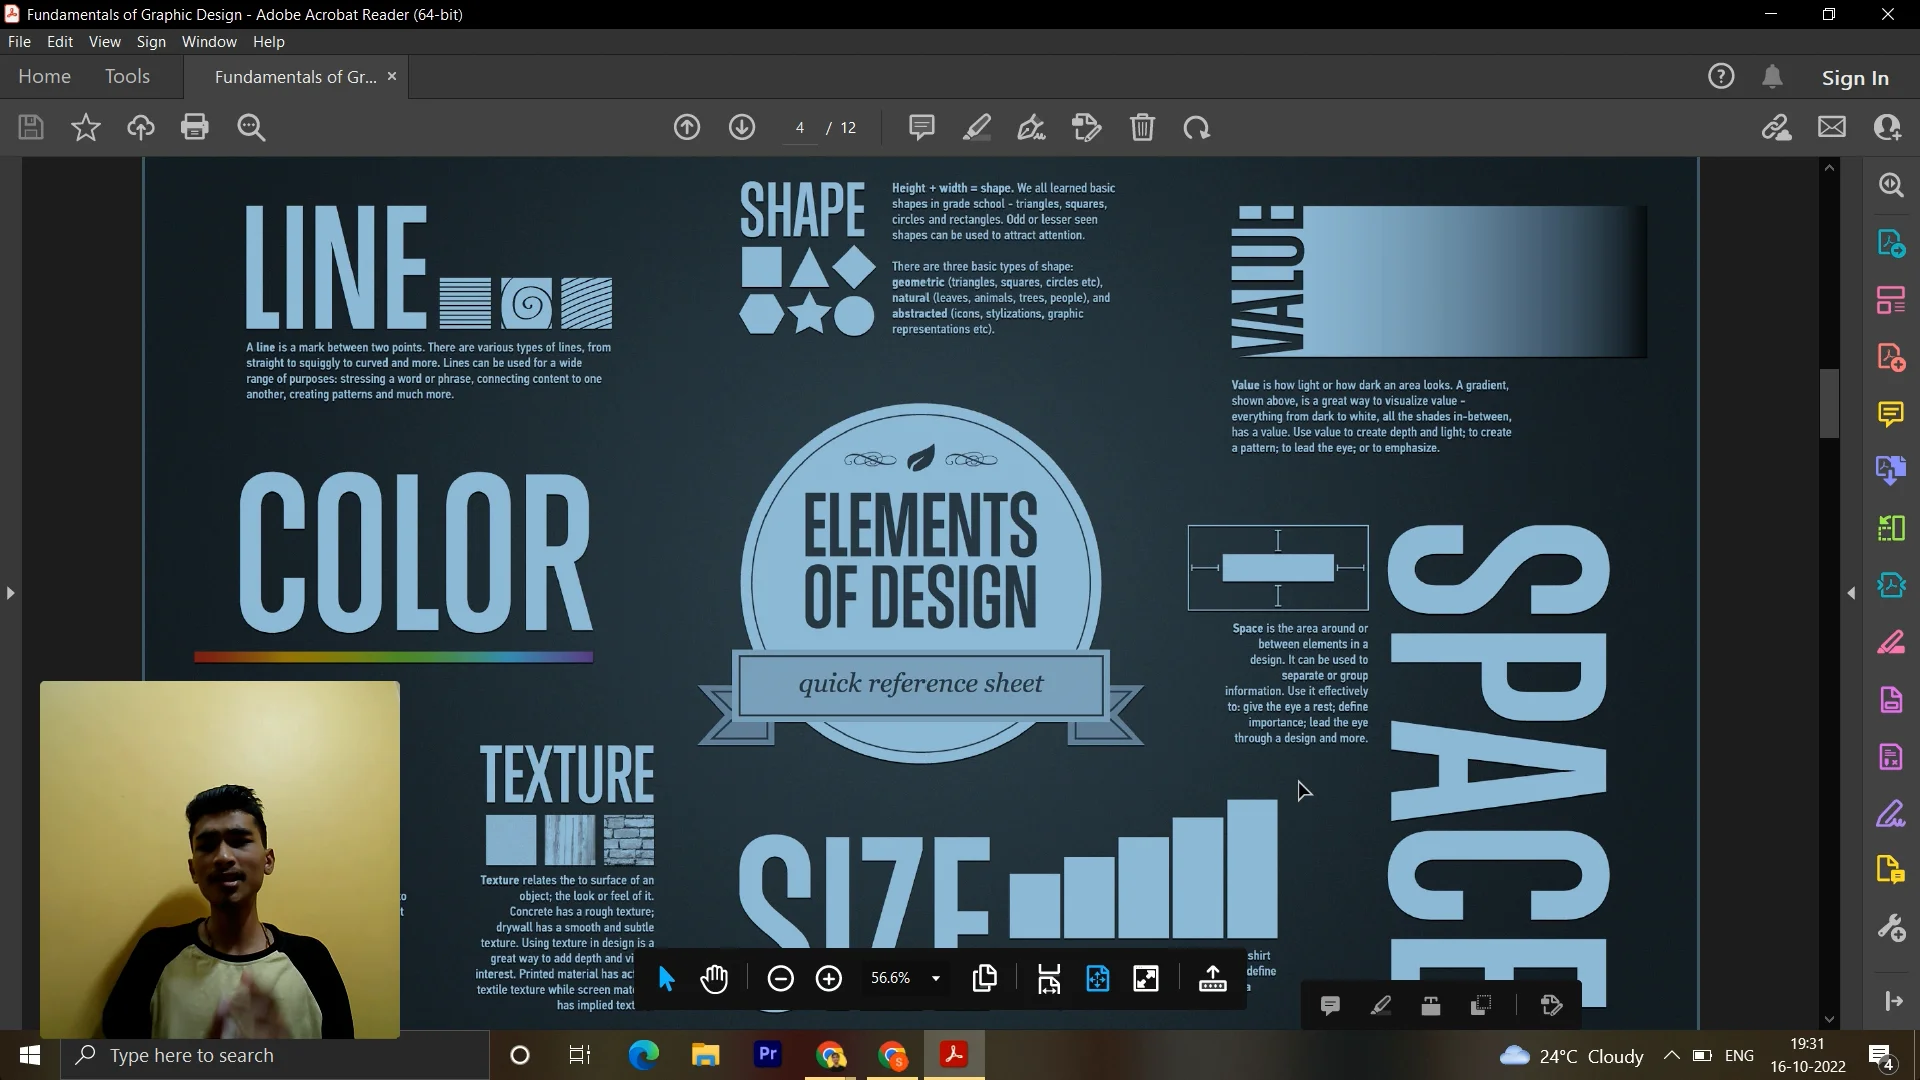Image resolution: width=1920 pixels, height=1080 pixels.
Task: Click the search zoom icon atop right sidebar
Action: tap(1891, 185)
